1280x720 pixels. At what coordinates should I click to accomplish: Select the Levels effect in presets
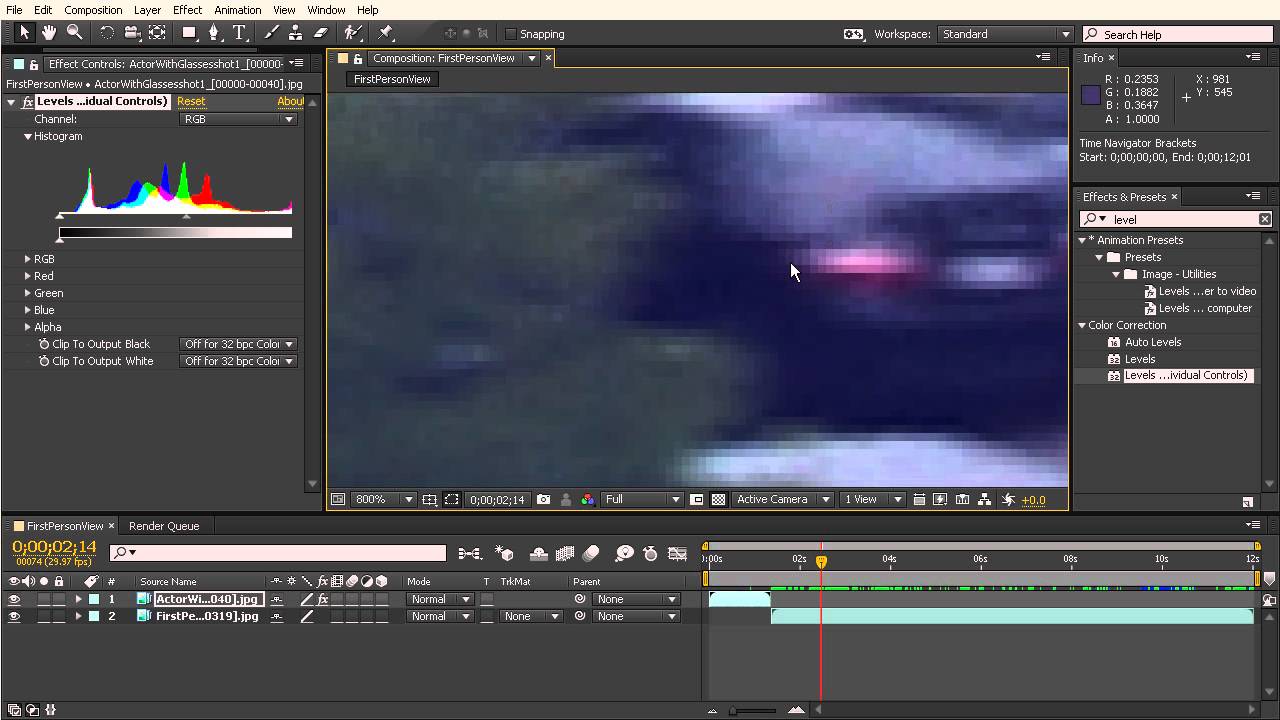1140,359
